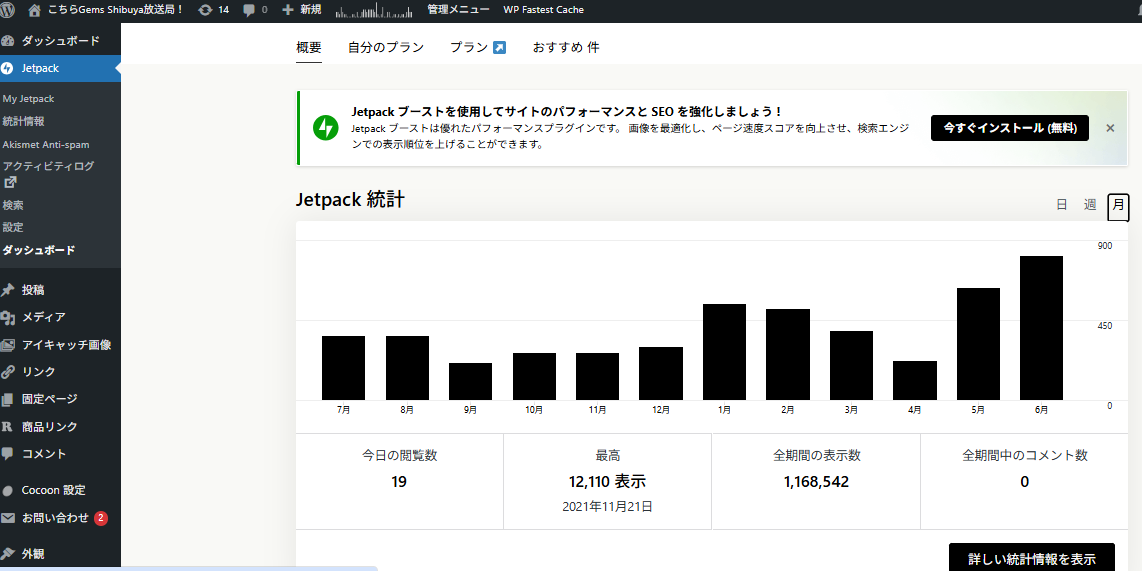Click the external link icon under アクティビティログ
Screen dimensions: 1142x571
coord(10,182)
